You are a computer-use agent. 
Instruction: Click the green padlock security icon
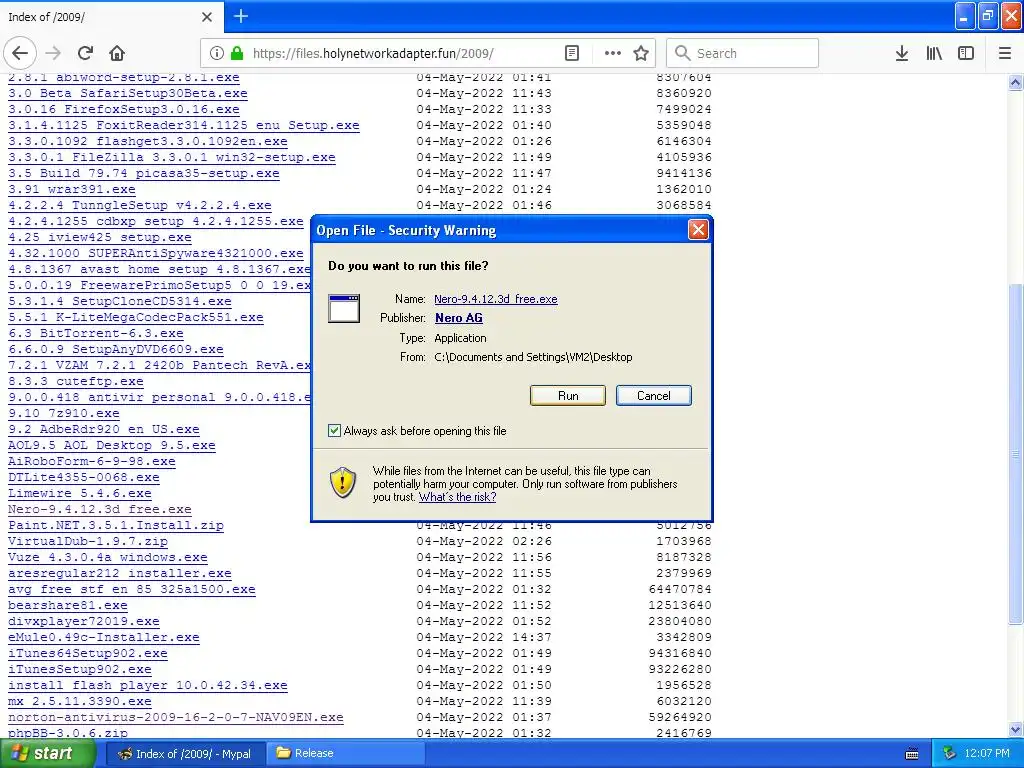click(x=238, y=53)
